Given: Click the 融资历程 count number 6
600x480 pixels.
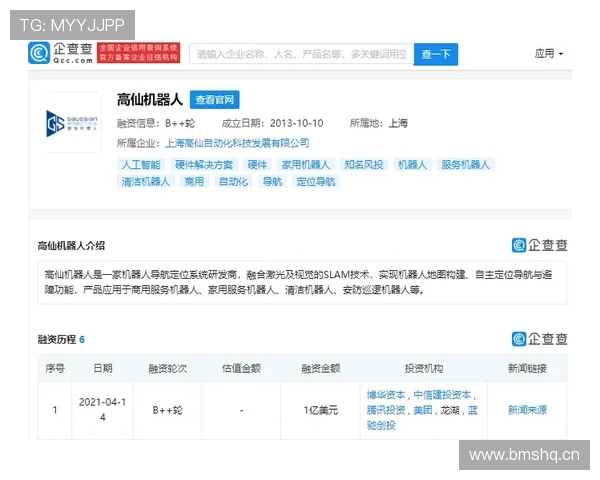Looking at the screenshot, I should click(x=82, y=340).
